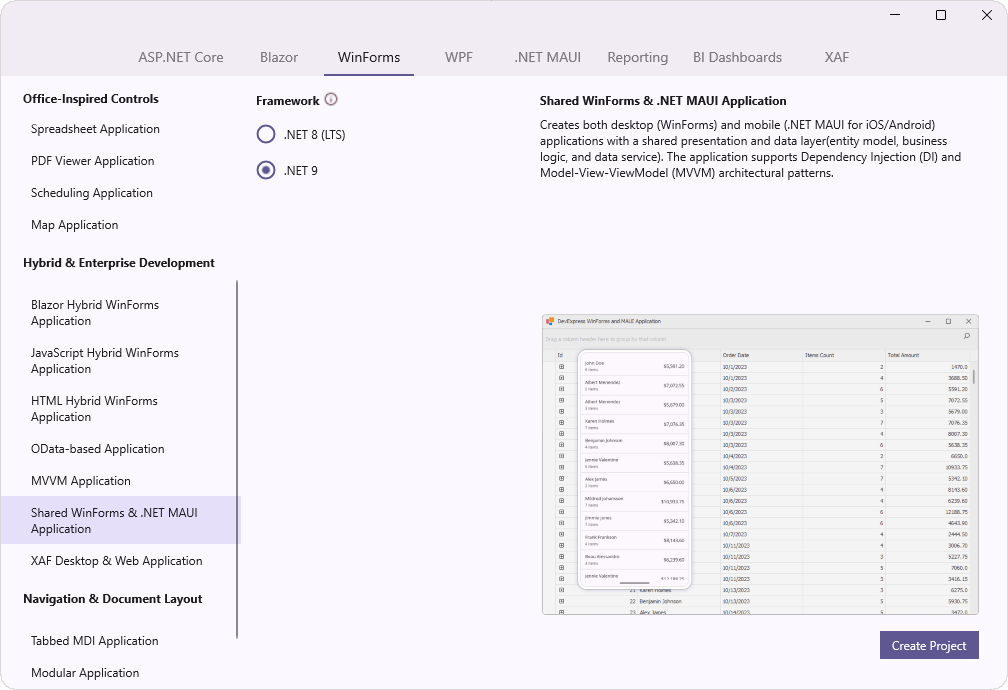Click the Create Project button
The width and height of the screenshot is (1008, 690).
point(928,645)
